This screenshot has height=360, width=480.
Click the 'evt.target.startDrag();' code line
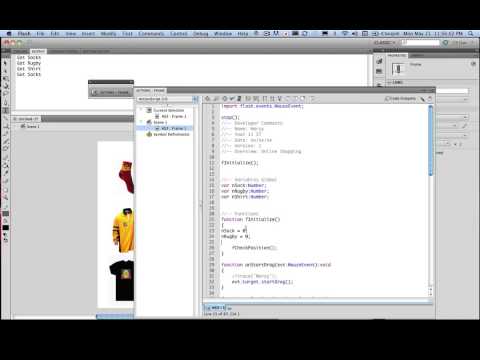(x=263, y=282)
